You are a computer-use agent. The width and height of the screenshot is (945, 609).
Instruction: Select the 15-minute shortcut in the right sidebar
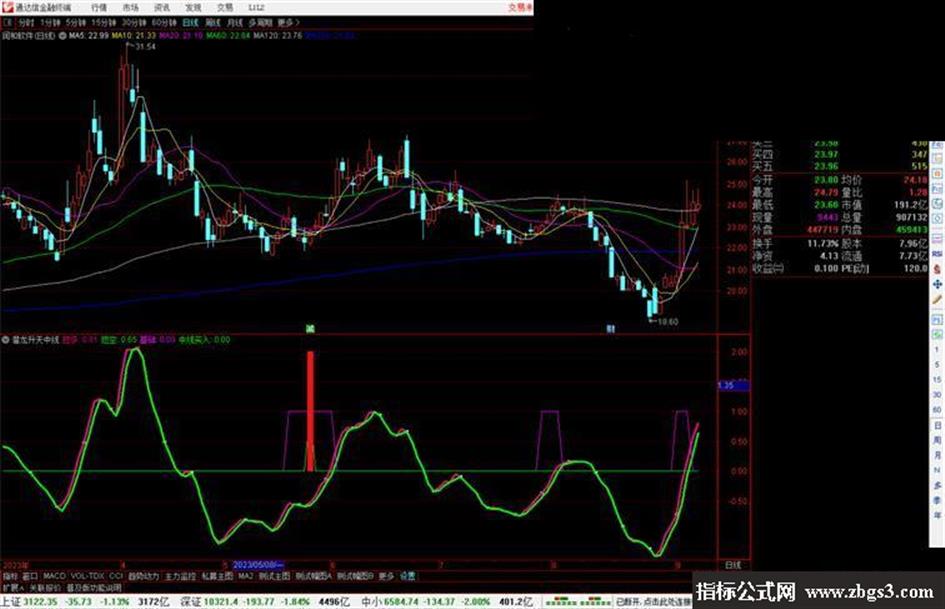point(937,380)
